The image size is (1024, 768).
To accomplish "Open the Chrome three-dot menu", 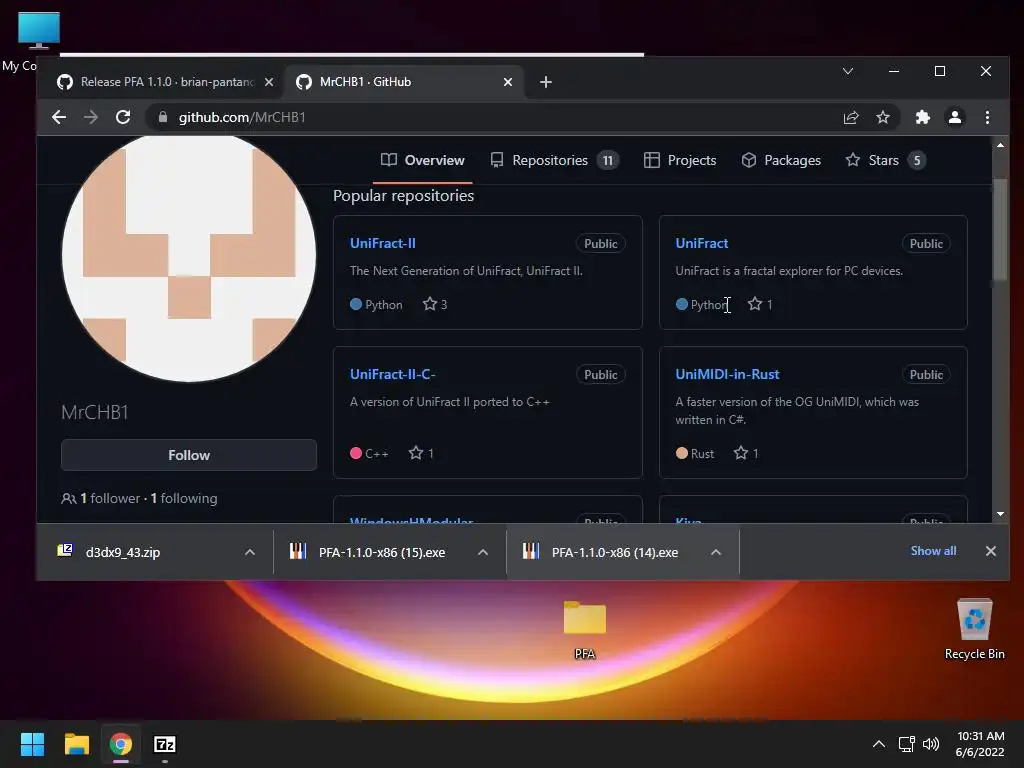I will [x=987, y=118].
